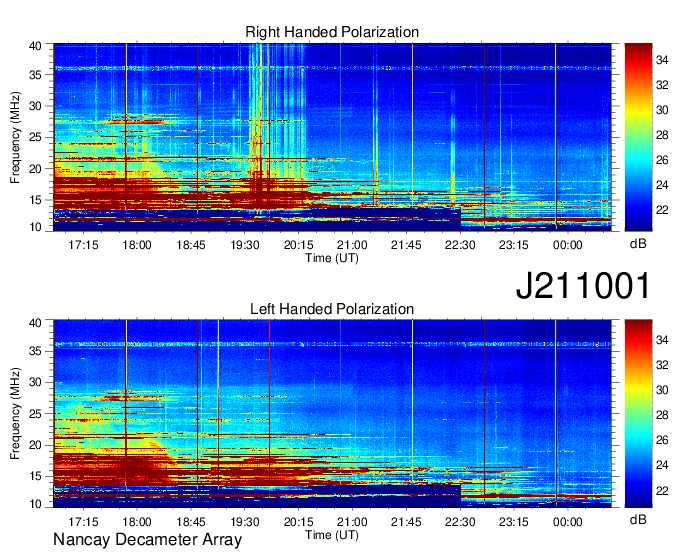Click the 19:30 time tick under the Right Handed plot

[x=245, y=245]
